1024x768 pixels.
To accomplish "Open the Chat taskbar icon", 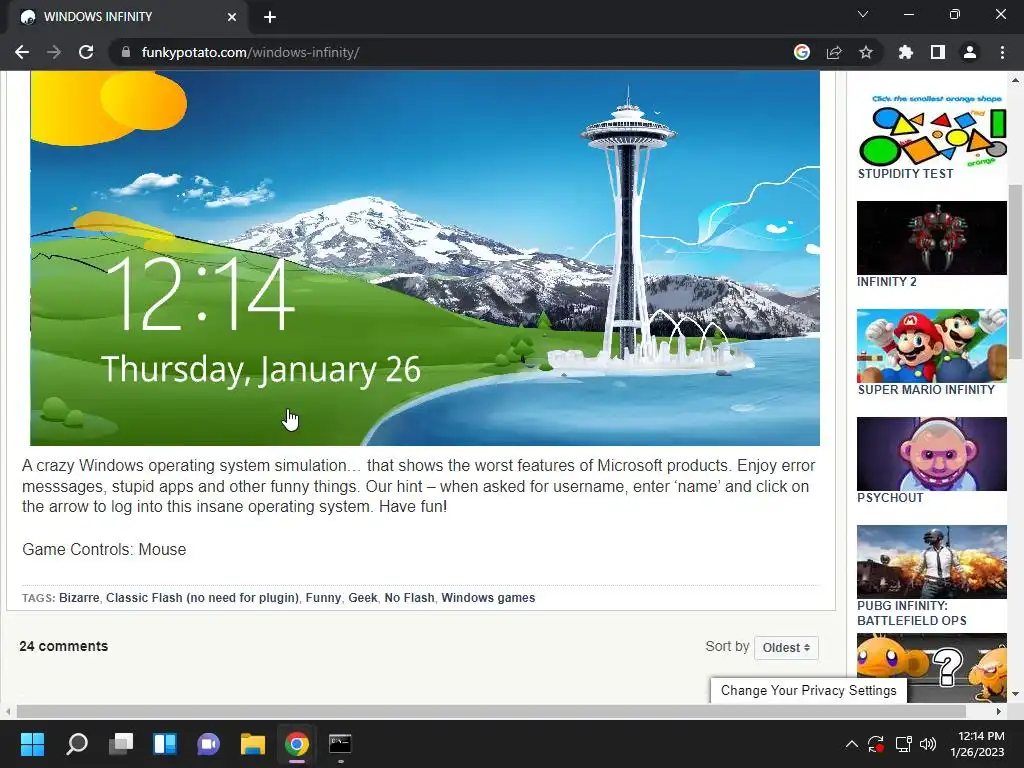I will coord(208,744).
